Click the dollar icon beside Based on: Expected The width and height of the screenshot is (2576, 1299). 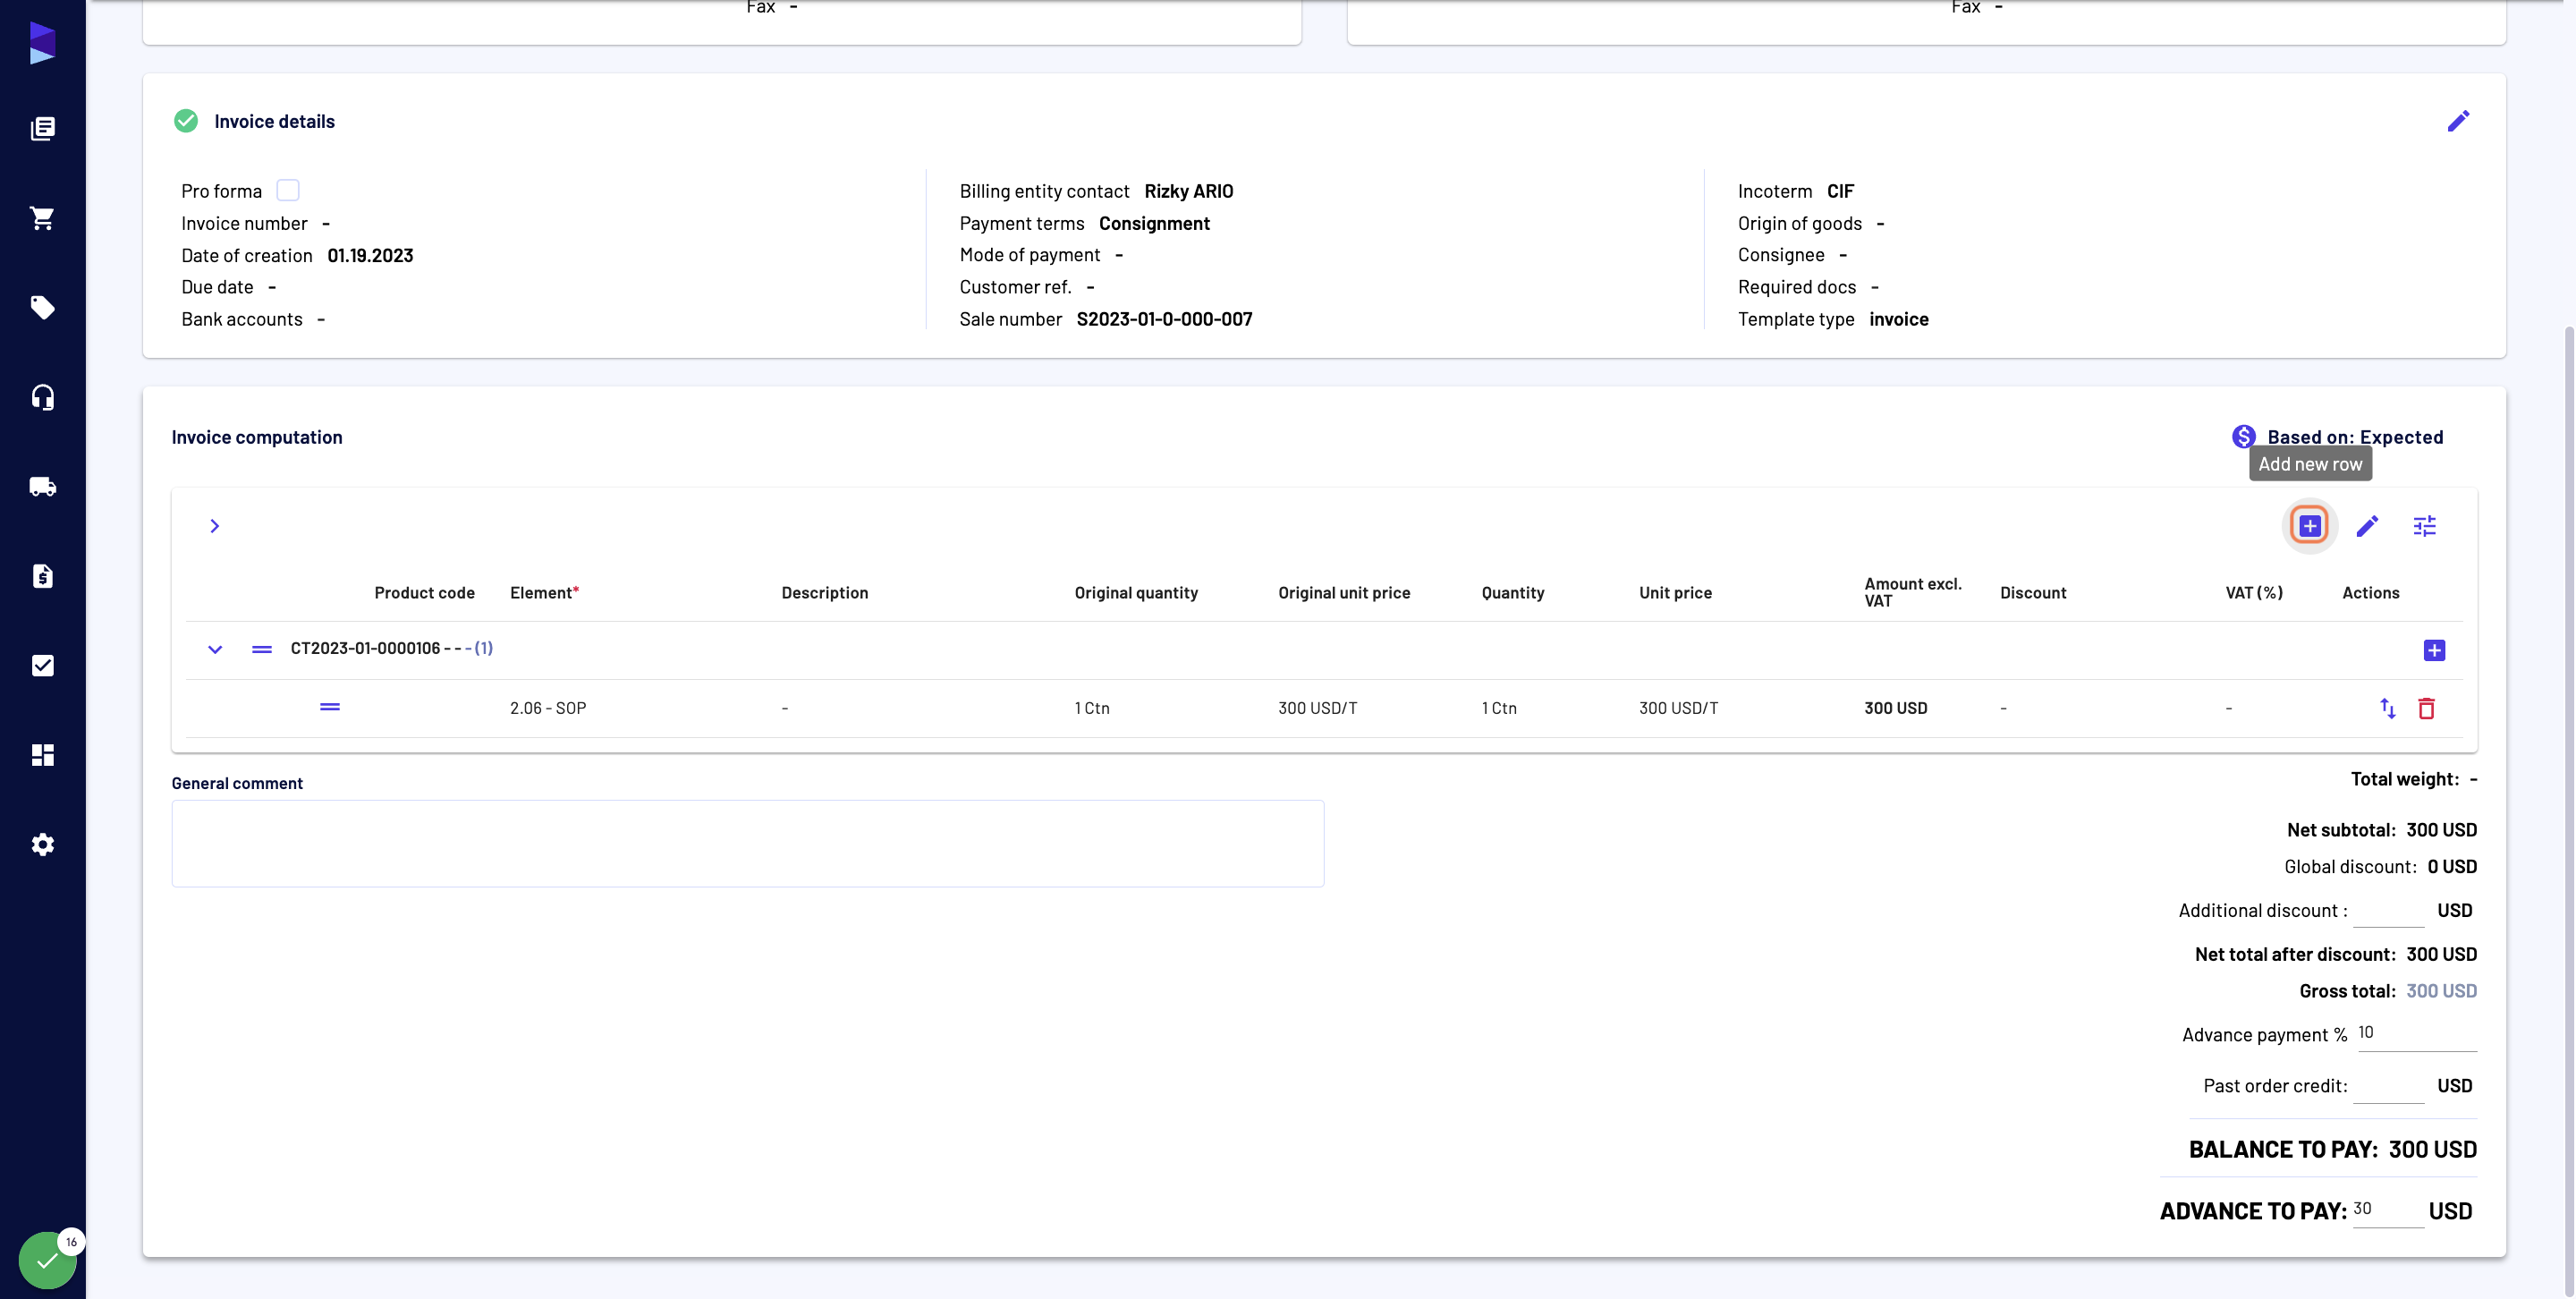pyautogui.click(x=2244, y=437)
